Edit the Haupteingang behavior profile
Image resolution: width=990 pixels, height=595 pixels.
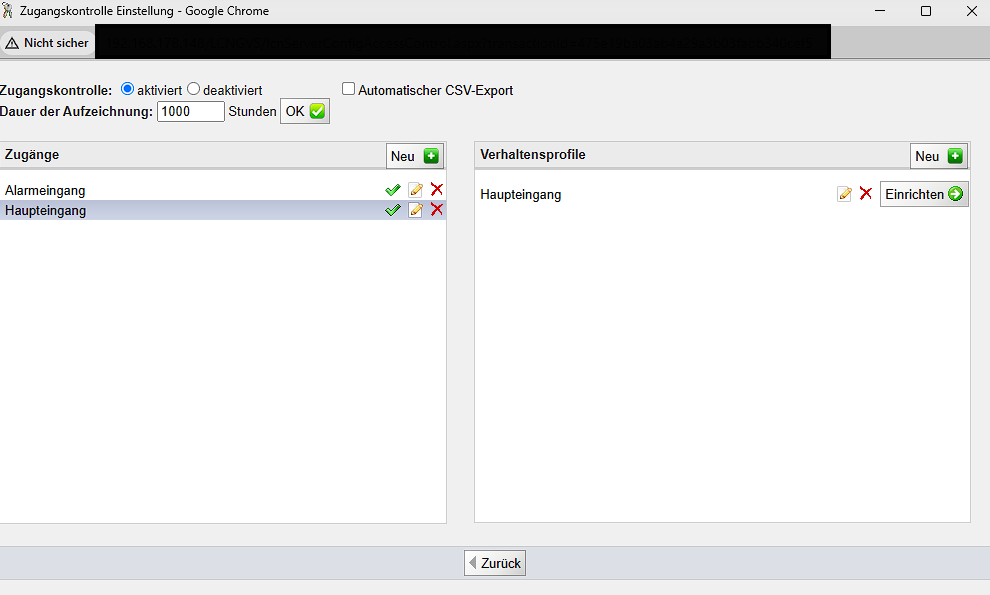844,194
